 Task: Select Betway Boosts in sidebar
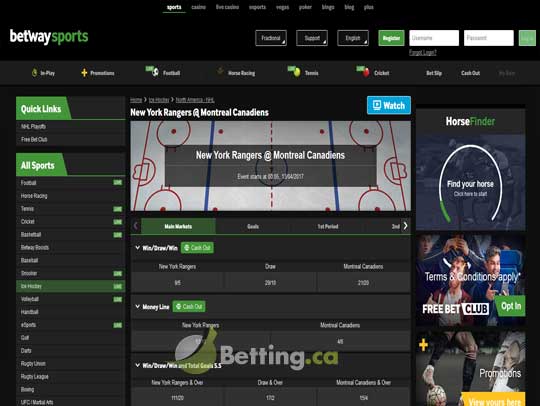click(x=71, y=247)
